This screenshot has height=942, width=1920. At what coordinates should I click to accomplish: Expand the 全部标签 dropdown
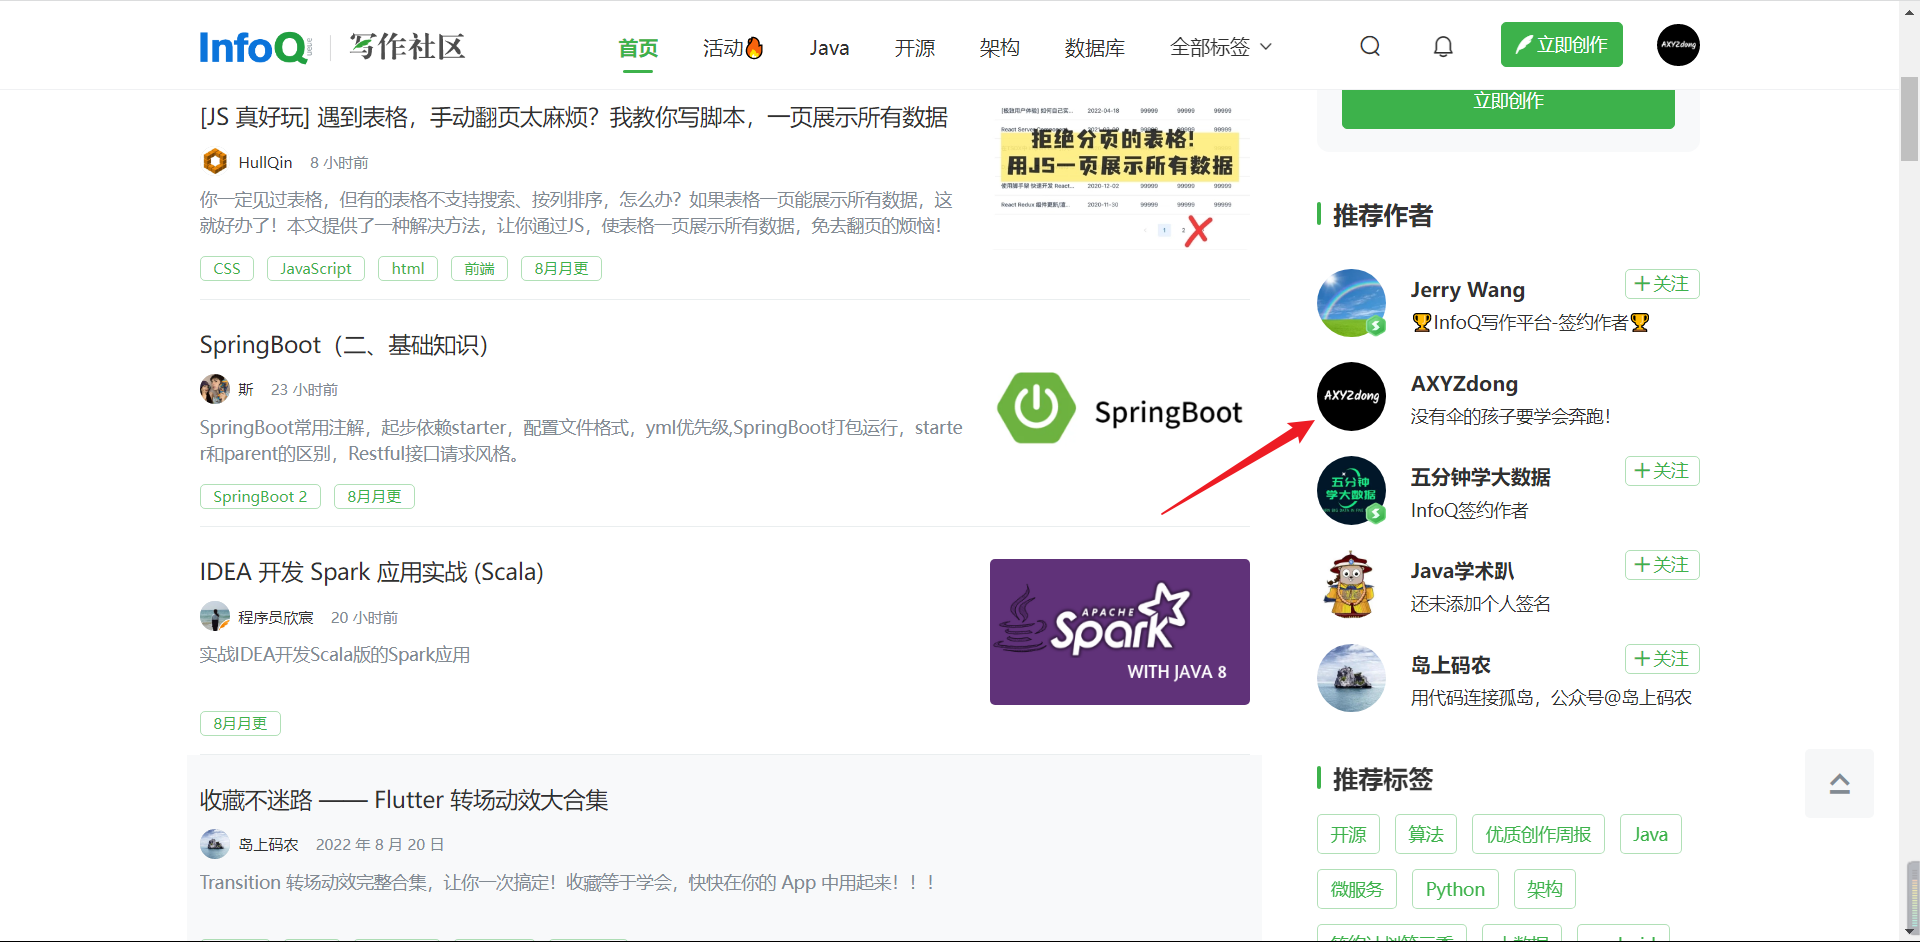[1221, 47]
